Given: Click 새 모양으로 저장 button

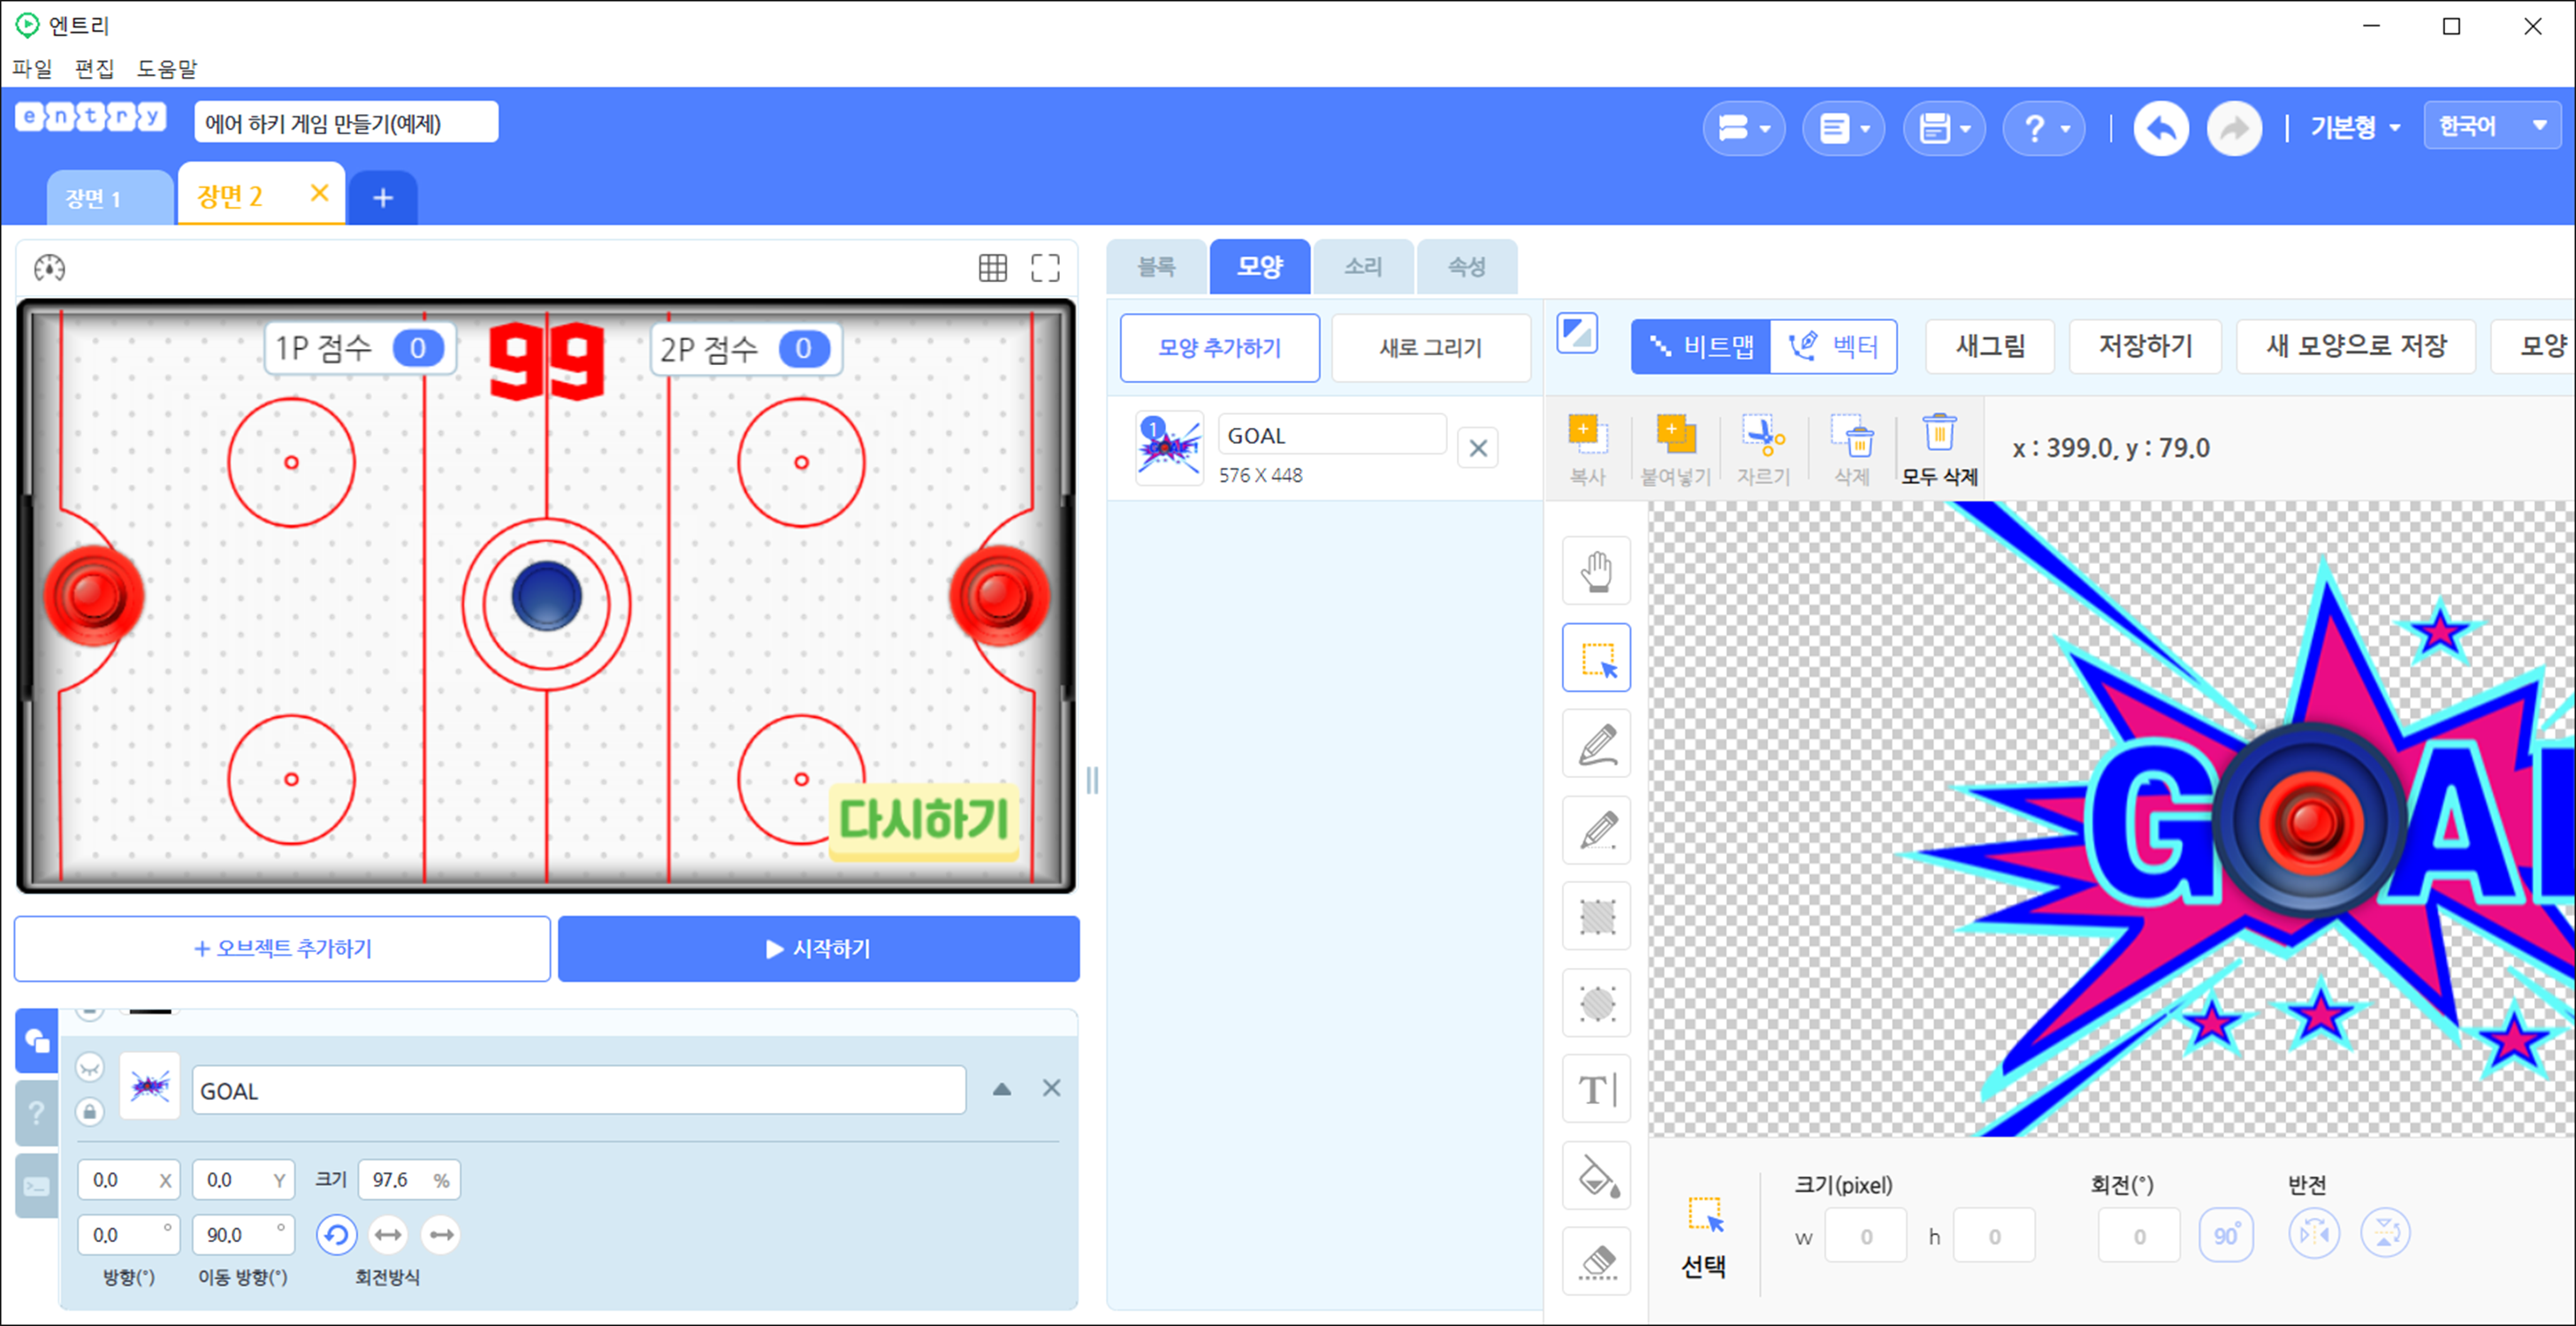Looking at the screenshot, I should pyautogui.click(x=2355, y=347).
